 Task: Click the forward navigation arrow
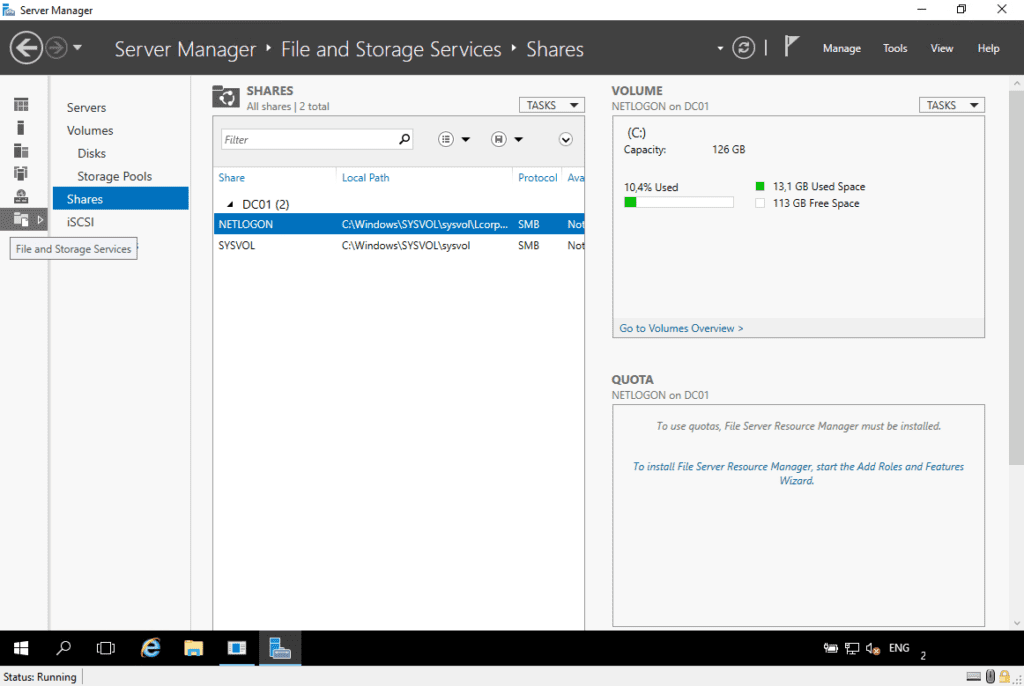(57, 48)
